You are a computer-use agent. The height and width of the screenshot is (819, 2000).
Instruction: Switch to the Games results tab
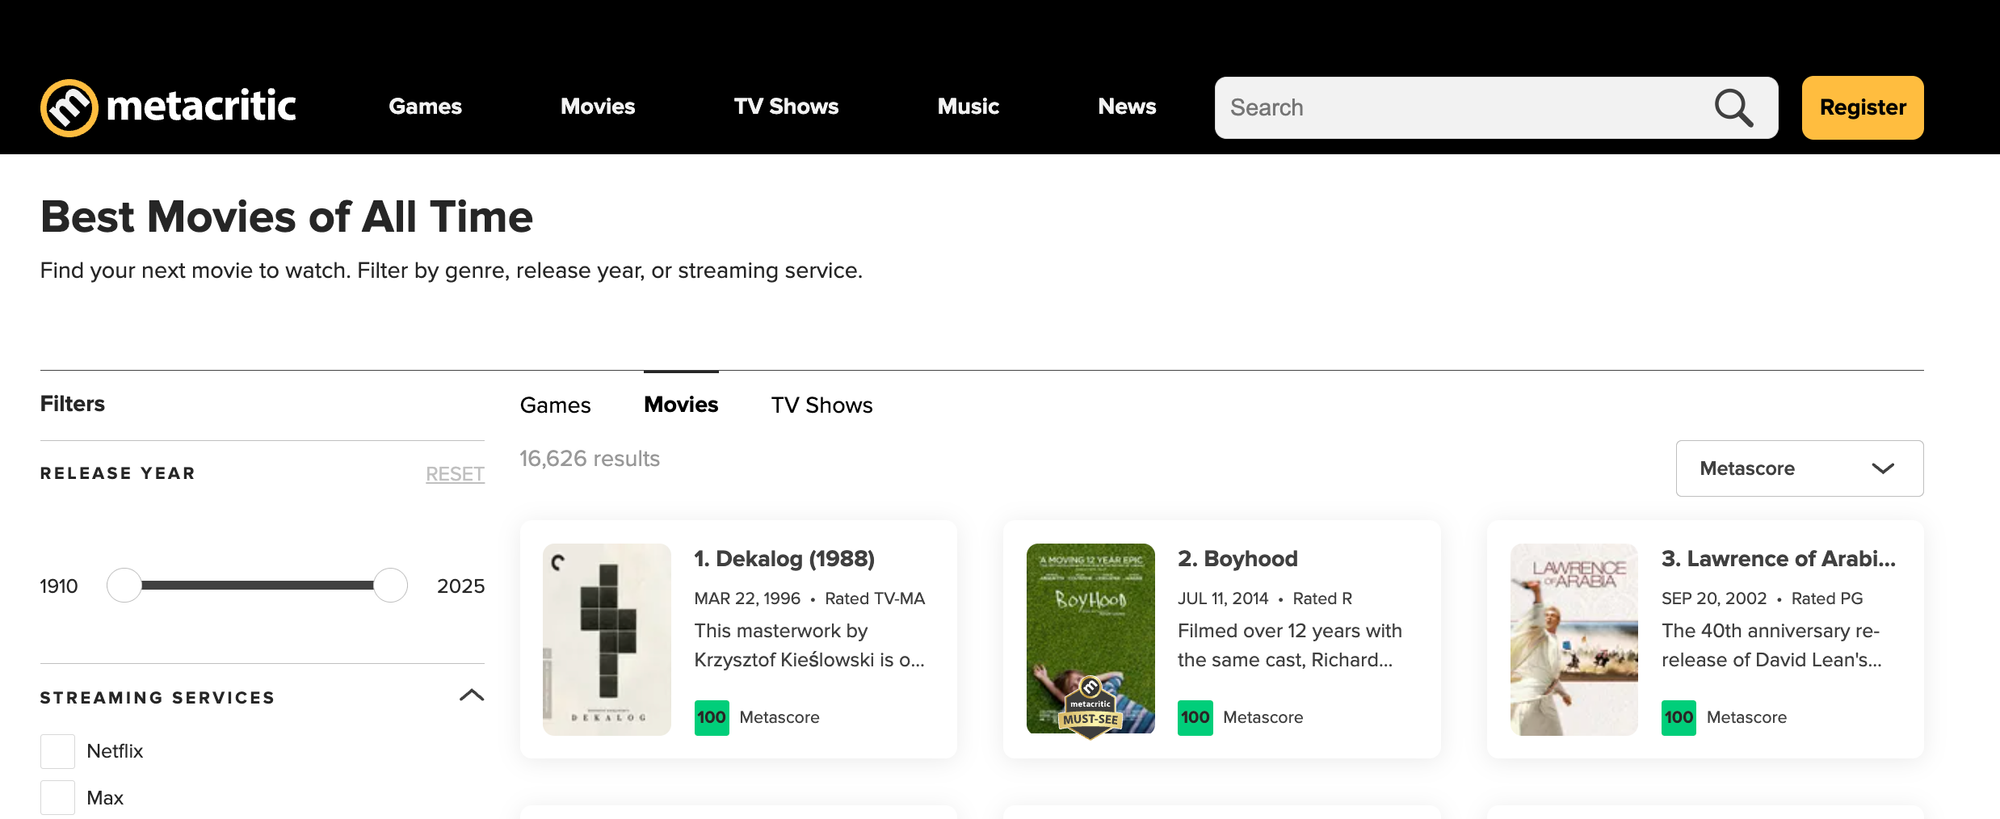coord(555,405)
